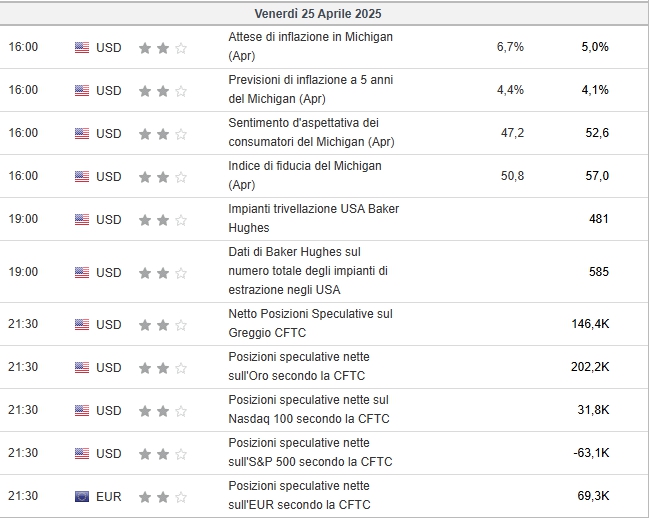The image size is (649, 522).
Task: Click the EU flag icon beside EUR
Action: [82, 496]
